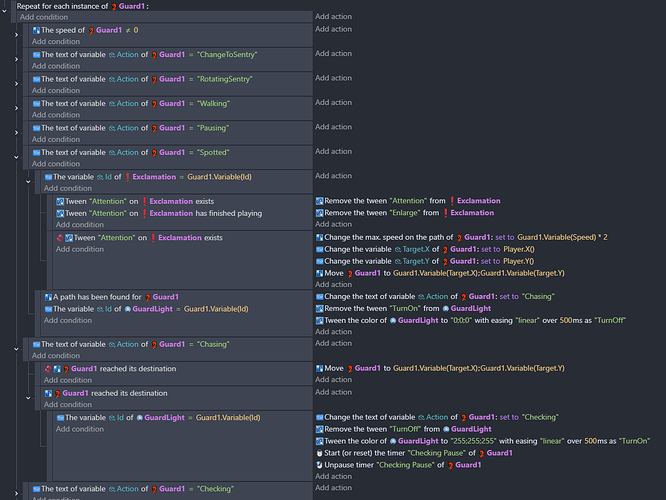This screenshot has height=500, width=666.
Task: Click the tween icon on the "has finished playing" condition
Action: tap(59, 212)
